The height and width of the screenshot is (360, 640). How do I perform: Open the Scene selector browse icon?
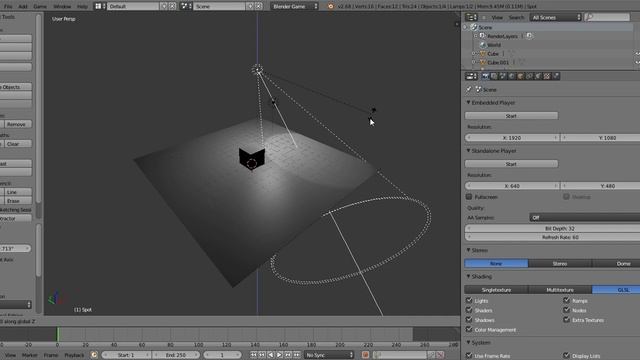[x=186, y=6]
